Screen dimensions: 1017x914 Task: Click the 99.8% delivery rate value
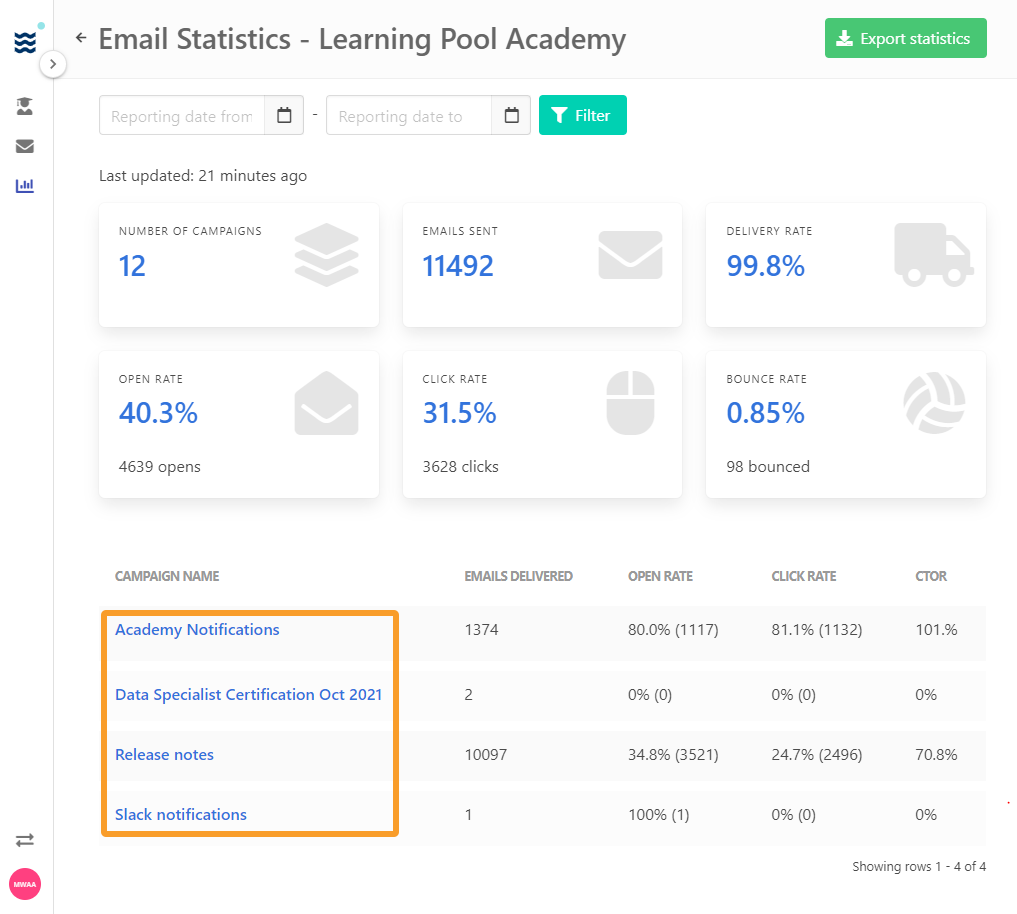765,266
